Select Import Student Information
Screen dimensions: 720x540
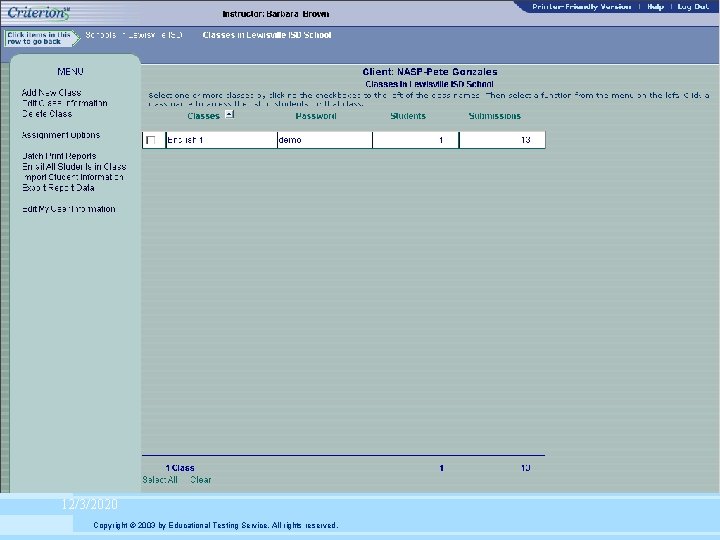73,177
